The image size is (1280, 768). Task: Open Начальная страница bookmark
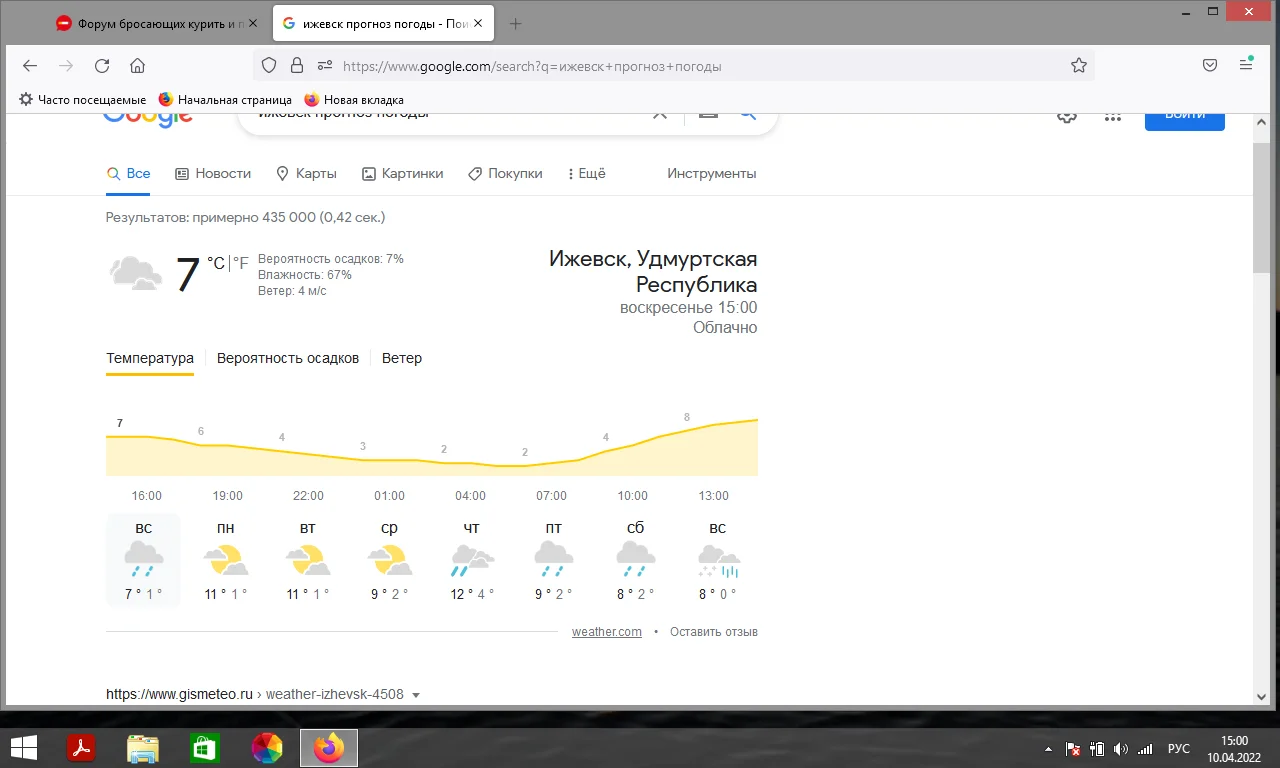(x=225, y=100)
